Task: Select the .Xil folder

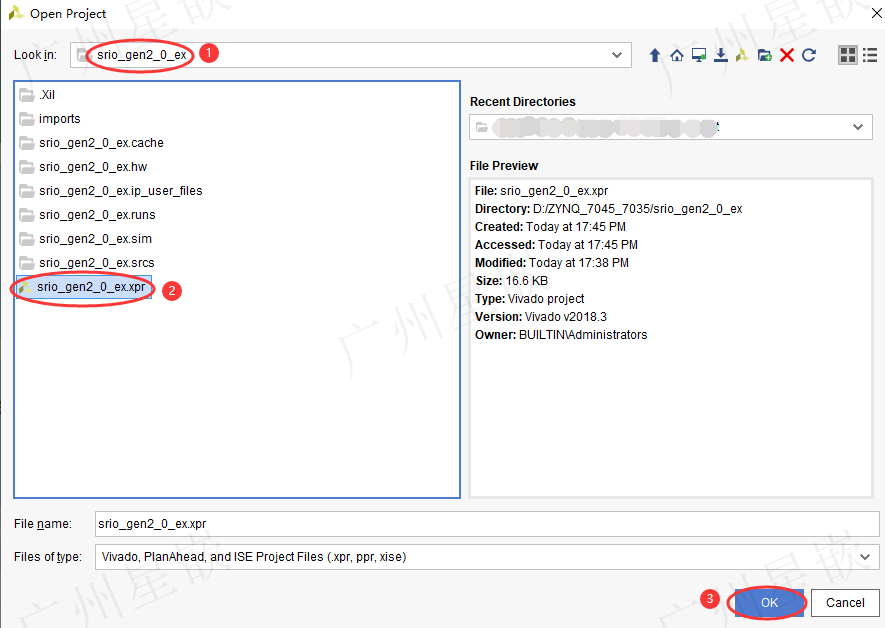Action: click(x=37, y=95)
